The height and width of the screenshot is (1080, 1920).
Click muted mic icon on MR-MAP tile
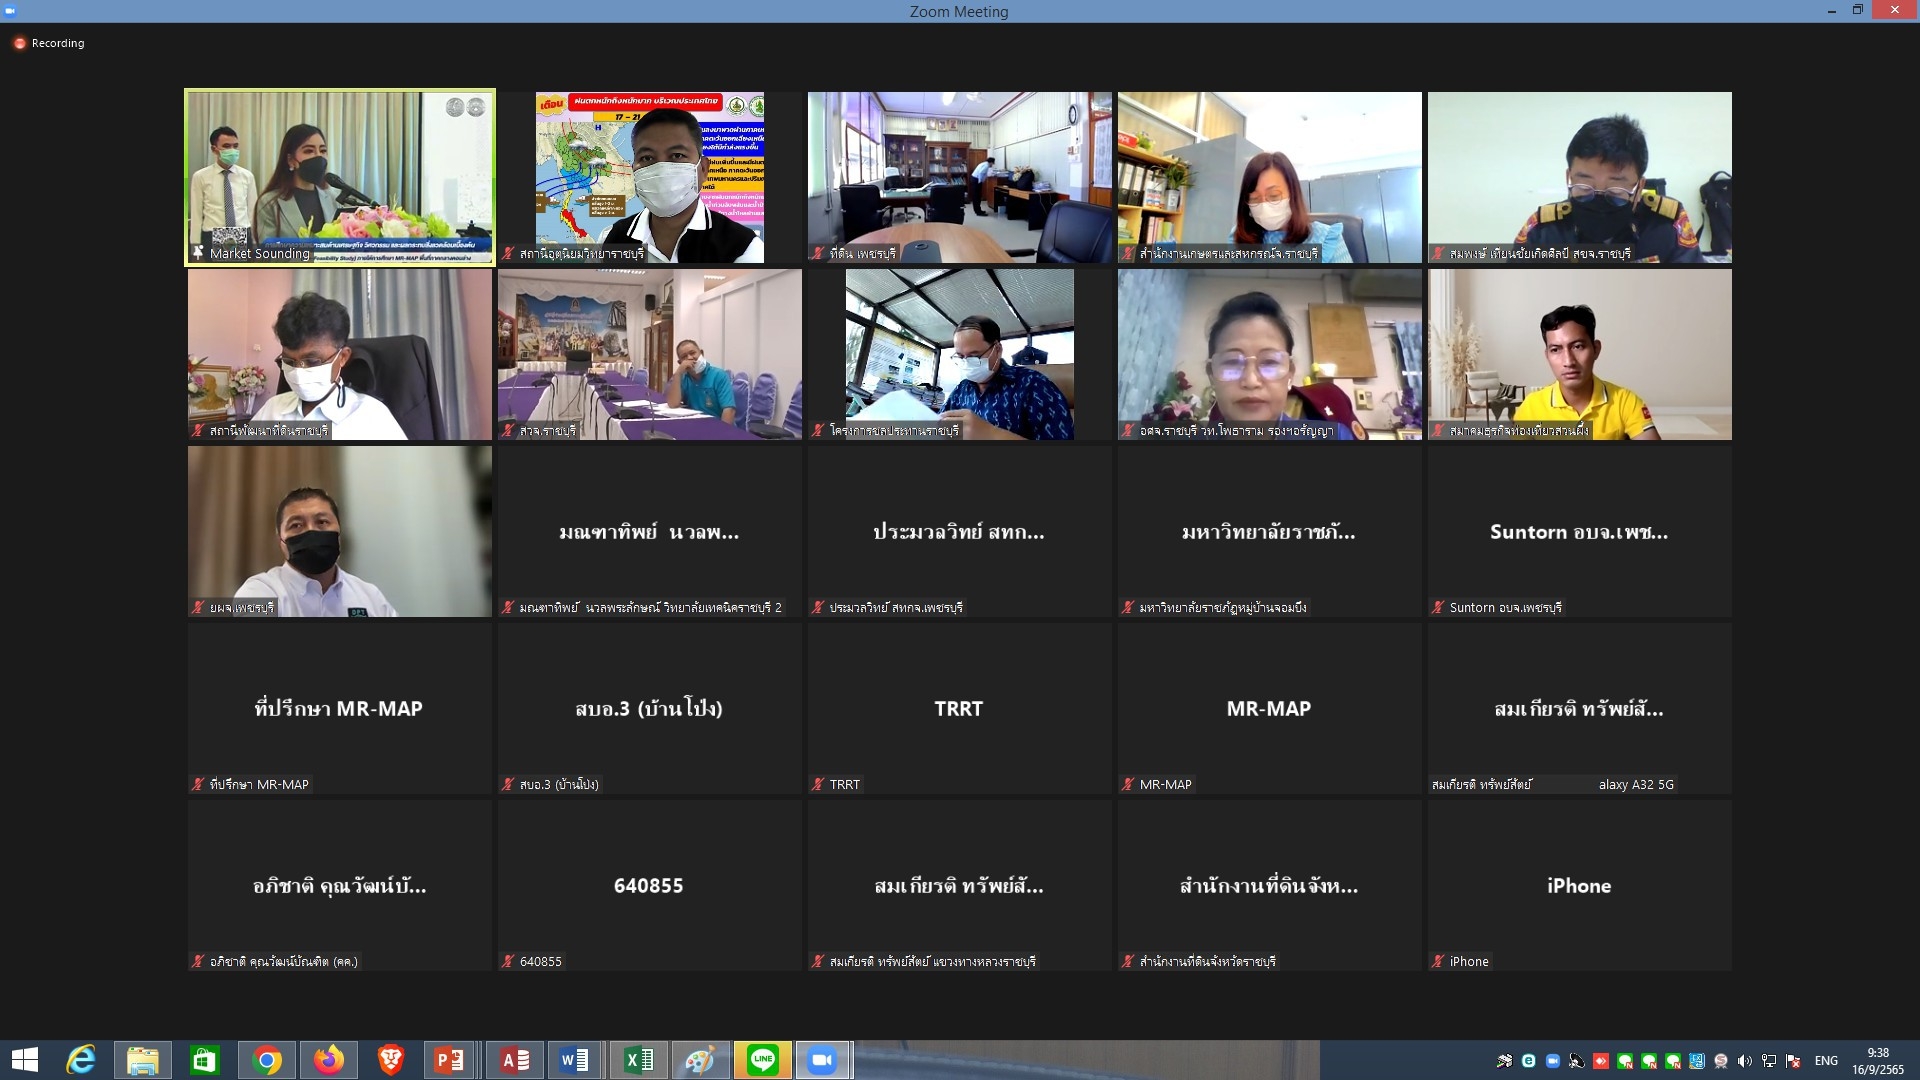[1128, 785]
